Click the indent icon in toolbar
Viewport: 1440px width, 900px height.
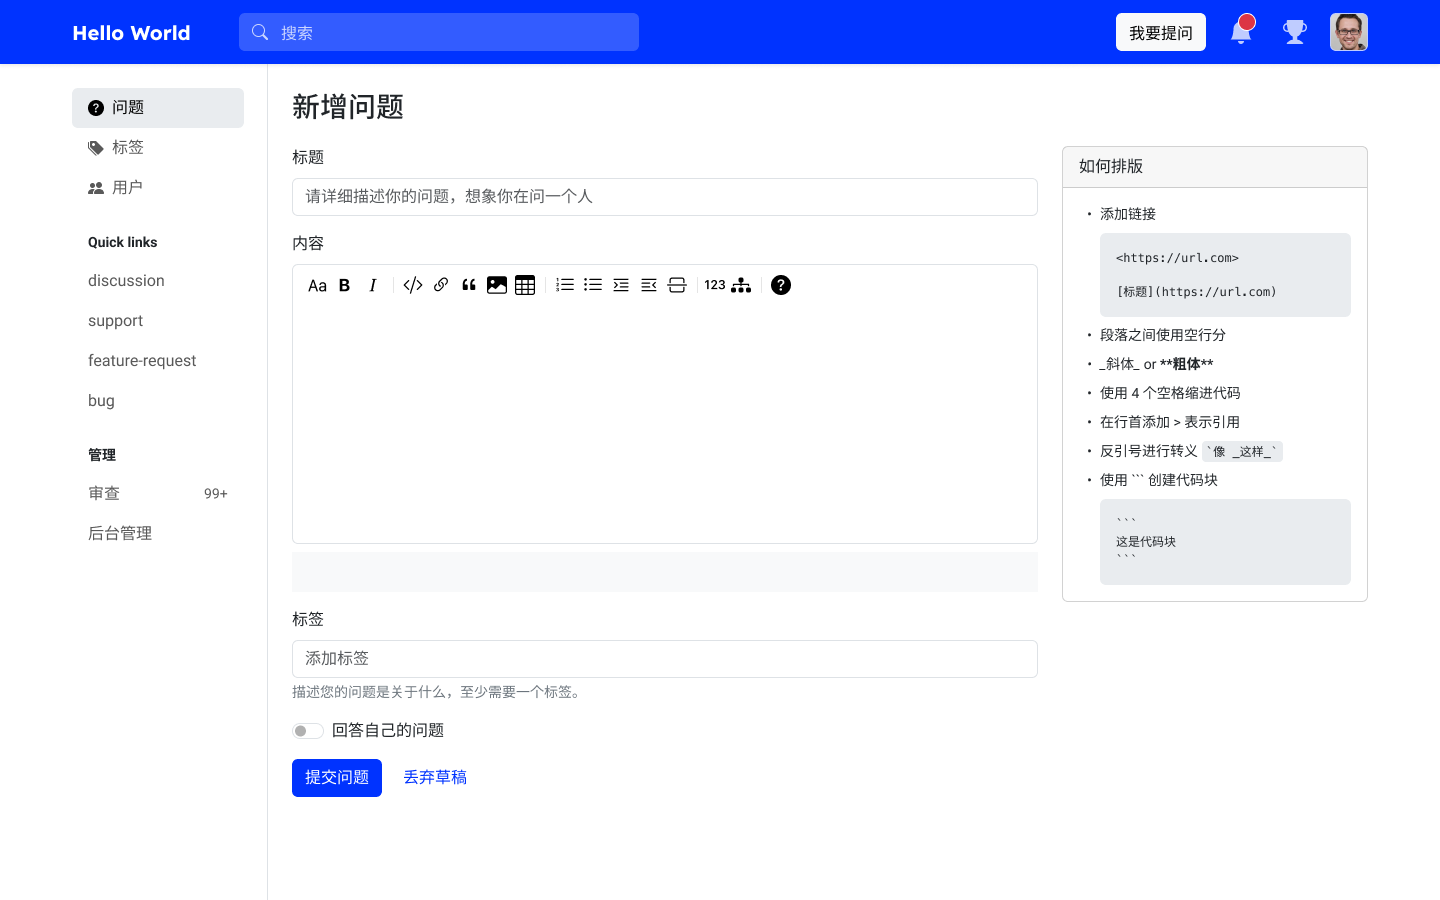point(621,285)
